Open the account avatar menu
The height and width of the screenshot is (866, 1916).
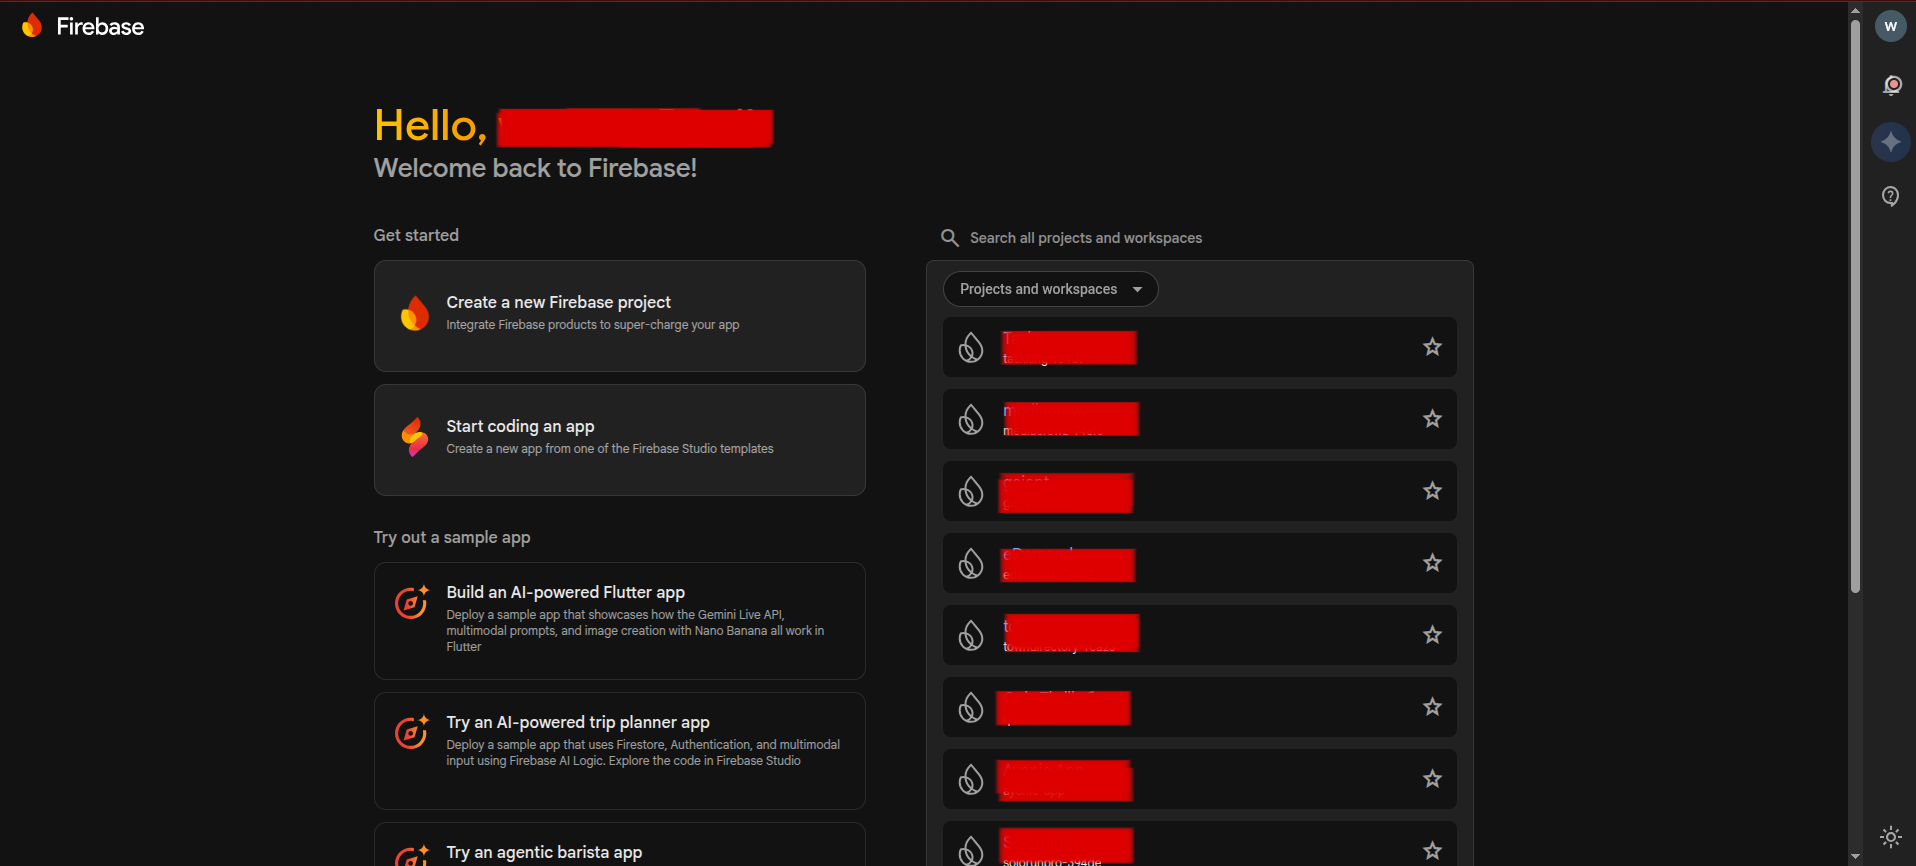click(1890, 27)
